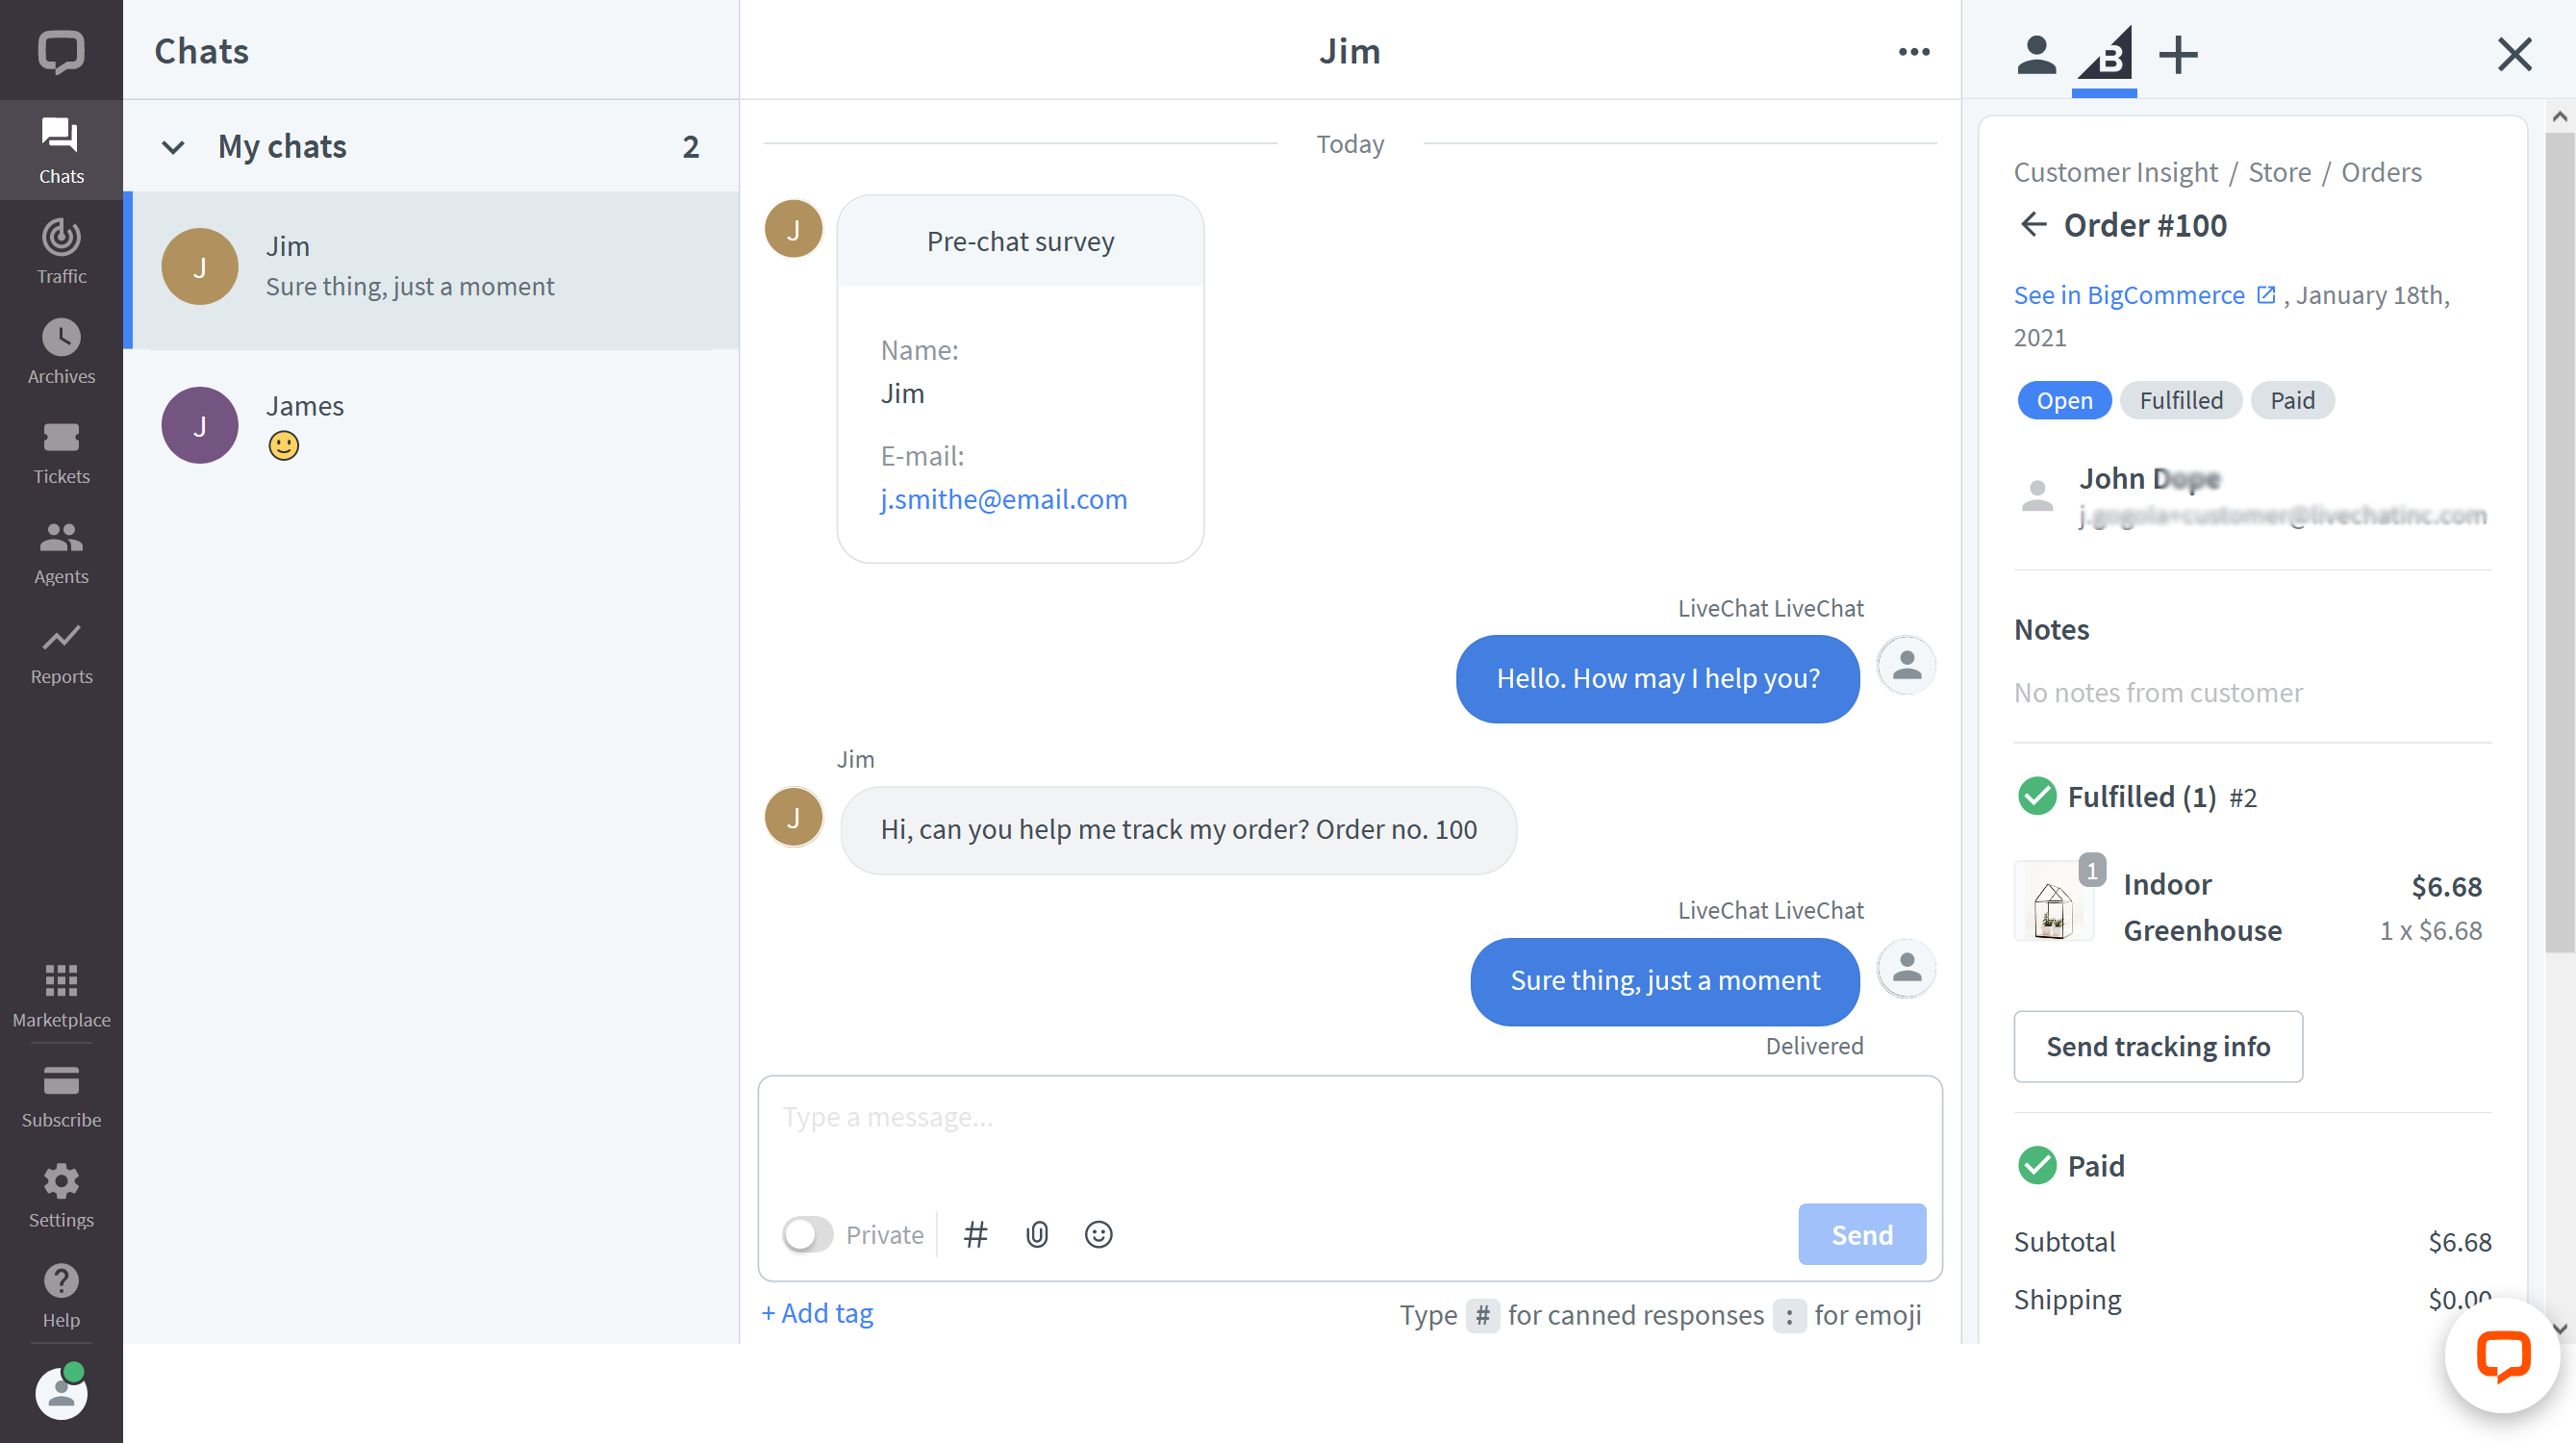2576x1443 pixels.
Task: Collapse the My chats section
Action: 173,147
